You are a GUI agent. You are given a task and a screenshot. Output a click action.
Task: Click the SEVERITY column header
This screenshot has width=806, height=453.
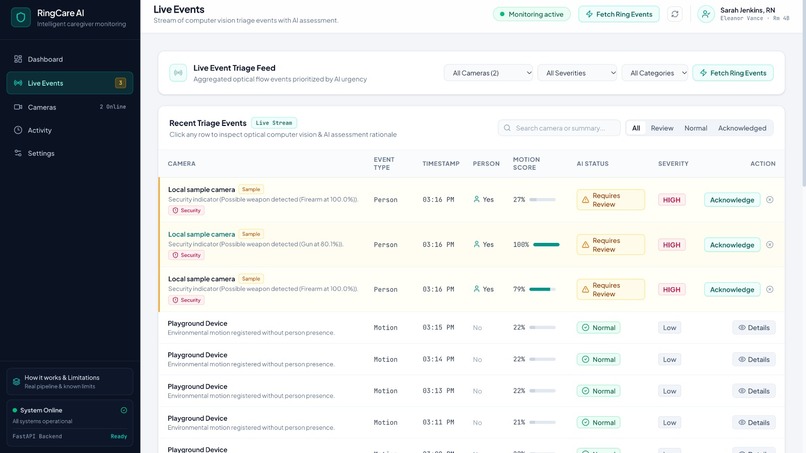click(x=673, y=164)
